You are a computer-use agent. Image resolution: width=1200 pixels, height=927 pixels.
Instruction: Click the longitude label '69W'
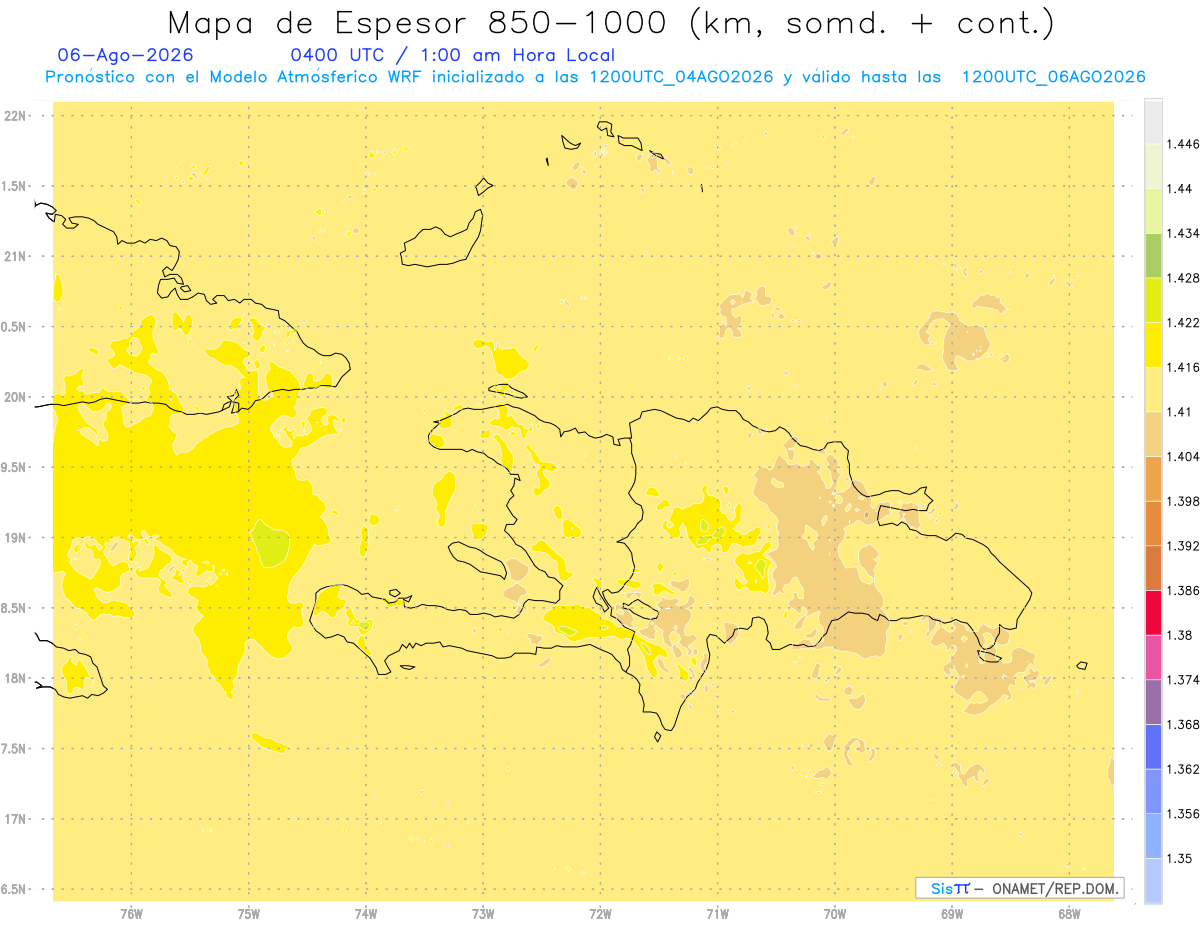coord(952,914)
